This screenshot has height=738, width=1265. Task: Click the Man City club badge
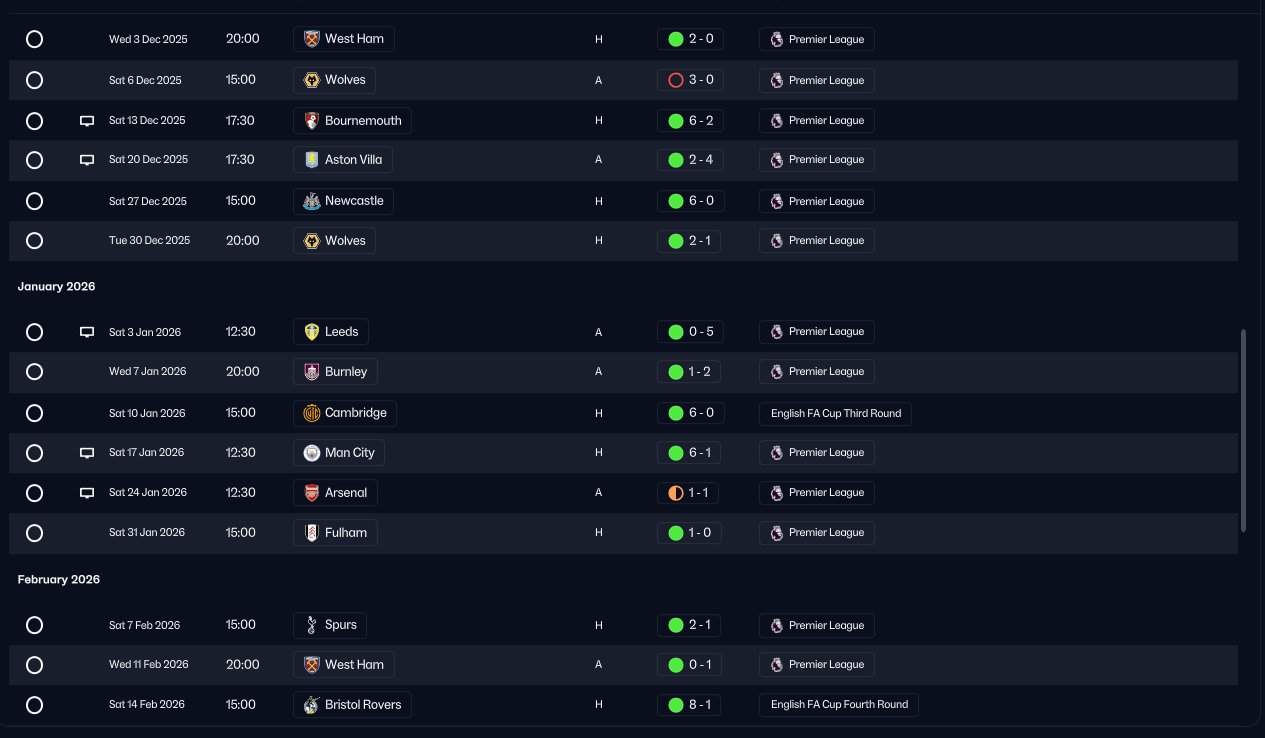(311, 453)
